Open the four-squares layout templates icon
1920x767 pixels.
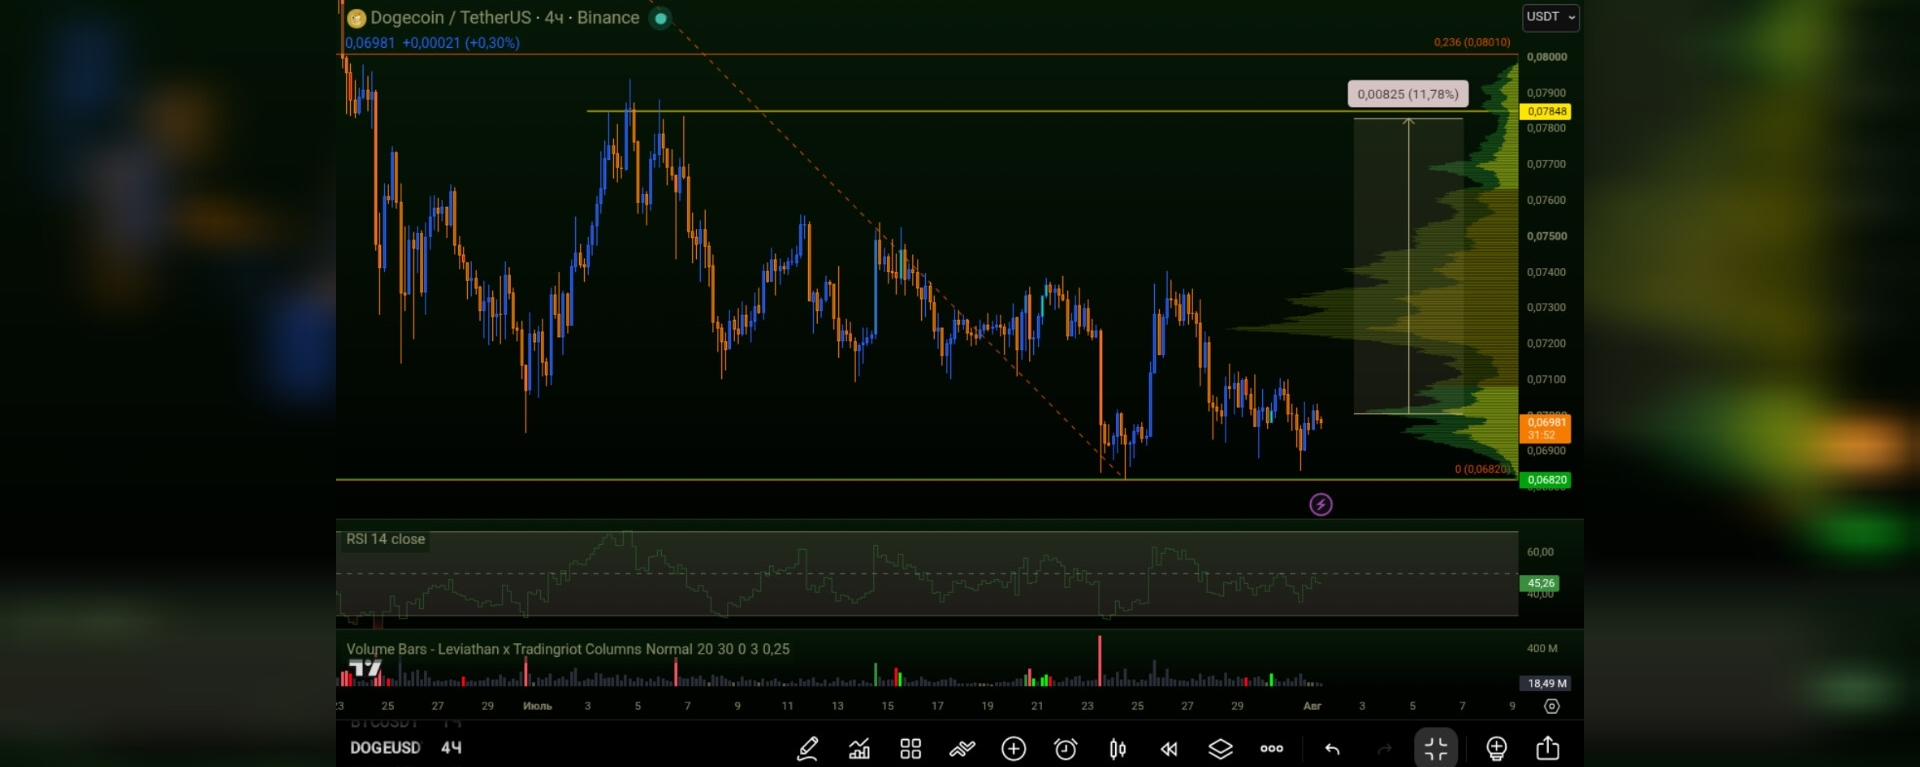(910, 748)
